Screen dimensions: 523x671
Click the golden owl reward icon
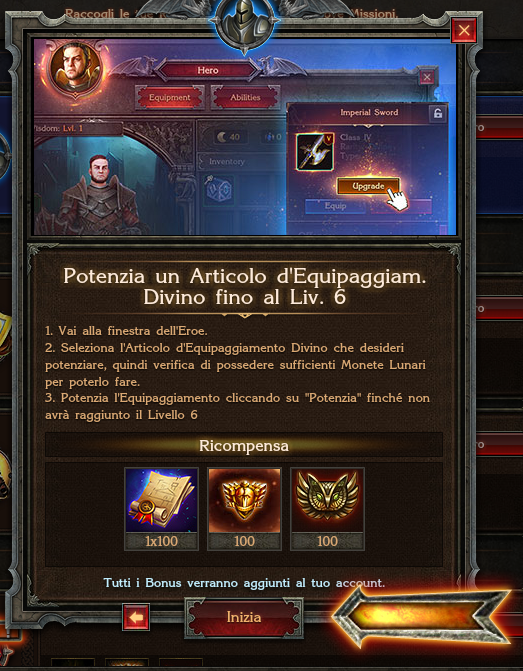pos(327,500)
